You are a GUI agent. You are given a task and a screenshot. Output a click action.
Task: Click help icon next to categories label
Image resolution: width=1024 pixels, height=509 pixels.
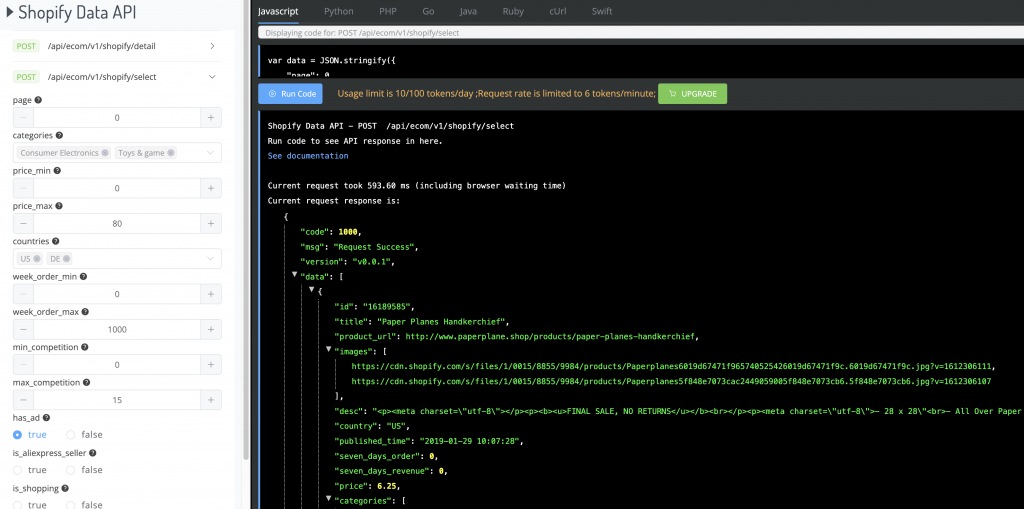pyautogui.click(x=59, y=135)
